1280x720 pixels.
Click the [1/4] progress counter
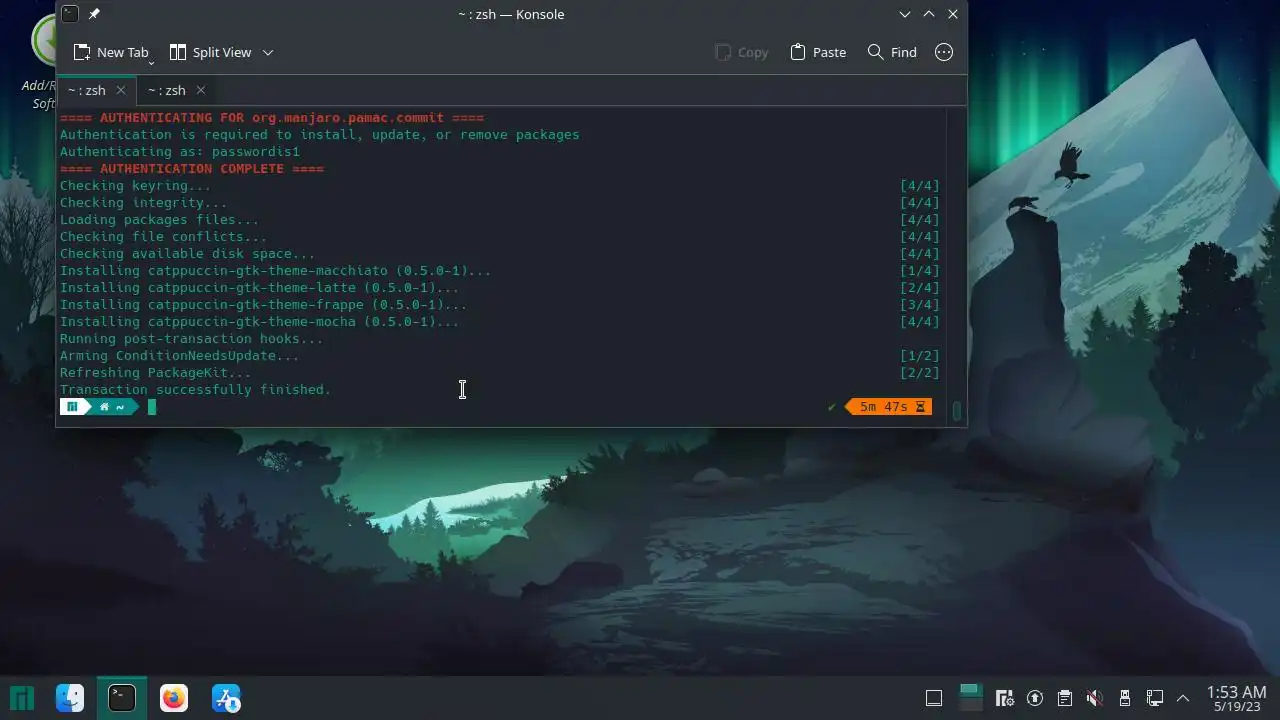coord(920,271)
